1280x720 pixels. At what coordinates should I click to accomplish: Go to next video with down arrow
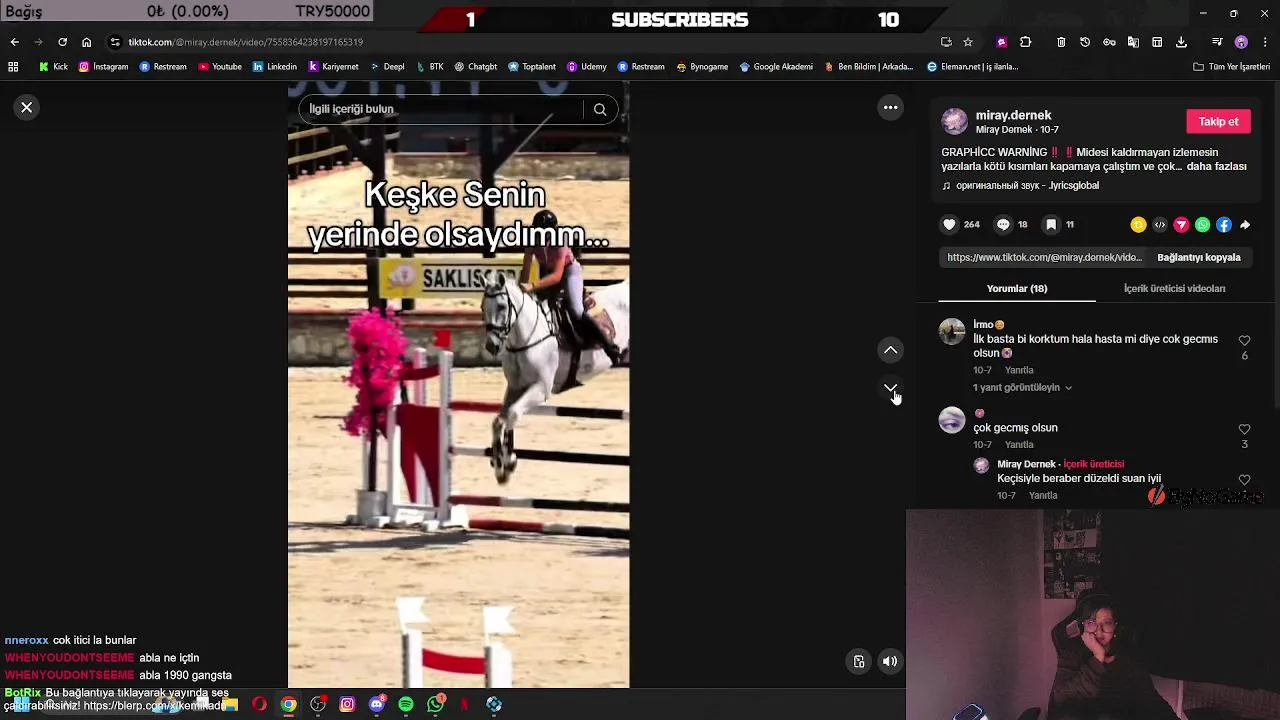890,388
